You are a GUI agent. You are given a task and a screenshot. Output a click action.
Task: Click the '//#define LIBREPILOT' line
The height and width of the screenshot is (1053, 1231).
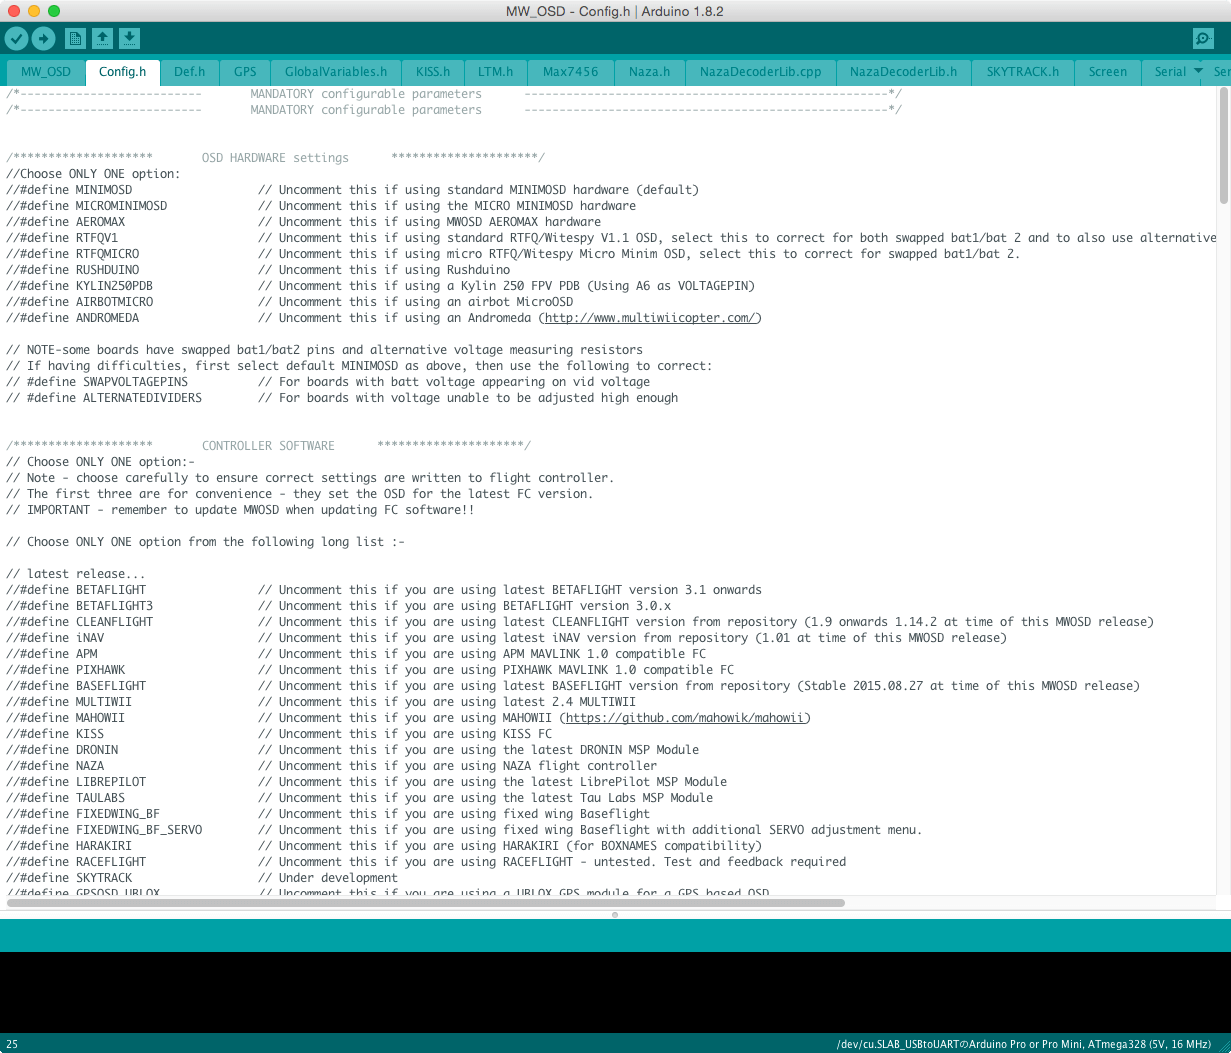367,782
